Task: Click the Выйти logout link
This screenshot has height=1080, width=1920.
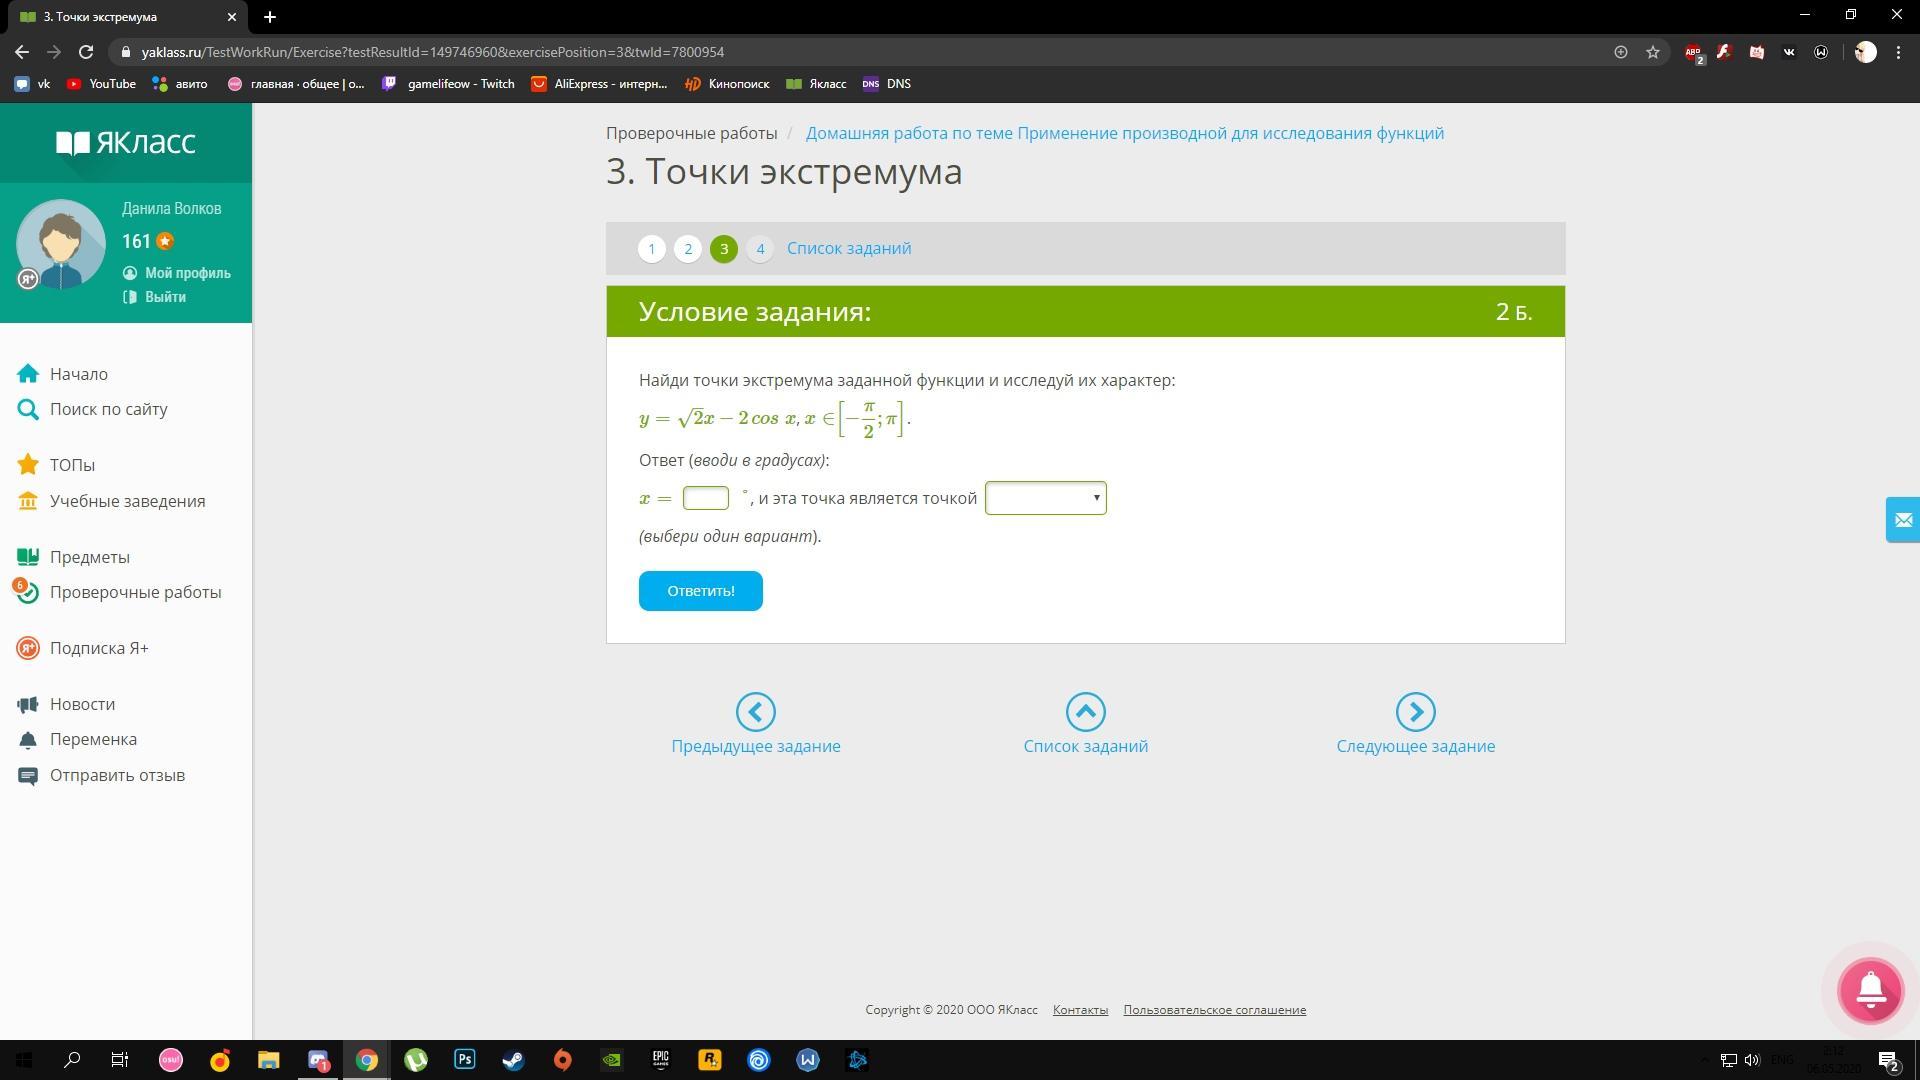Action: (x=165, y=297)
